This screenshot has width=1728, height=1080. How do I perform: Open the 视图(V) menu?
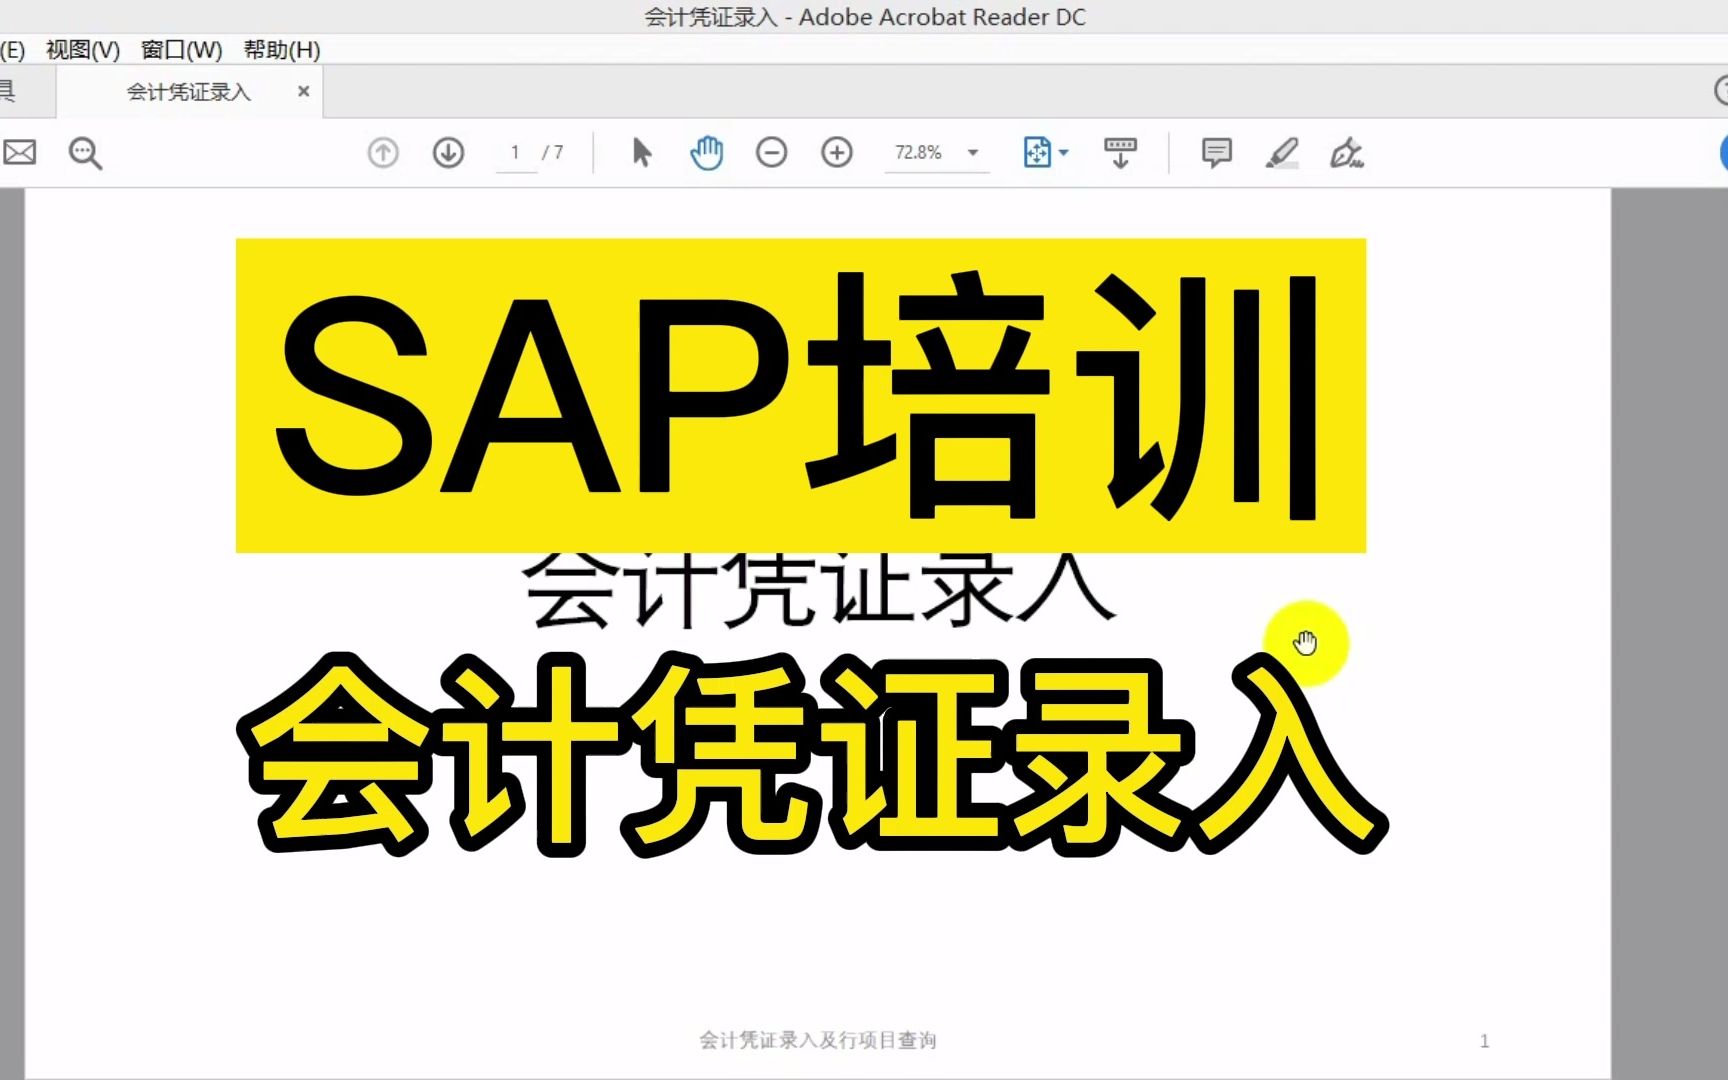83,50
